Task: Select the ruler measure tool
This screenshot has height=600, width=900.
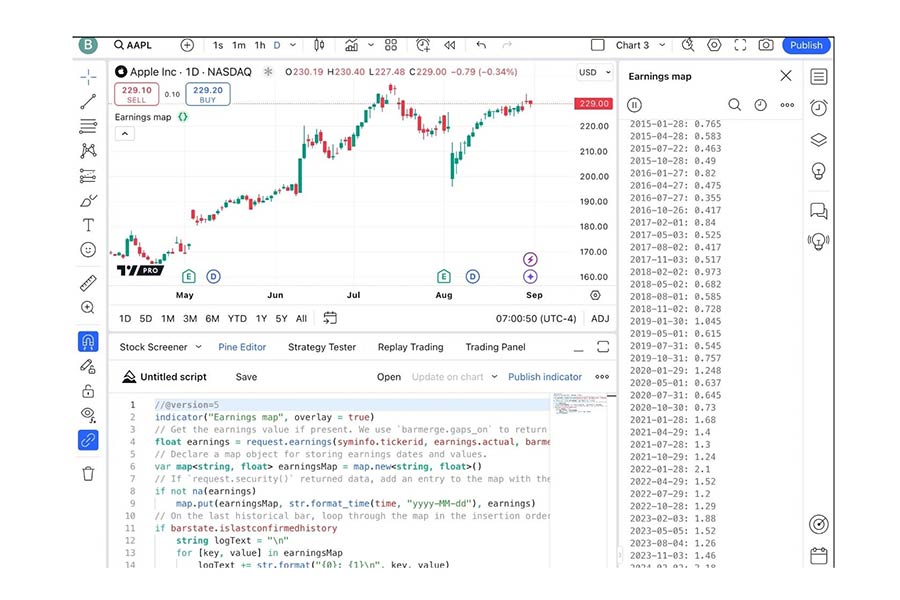Action: 88,282
